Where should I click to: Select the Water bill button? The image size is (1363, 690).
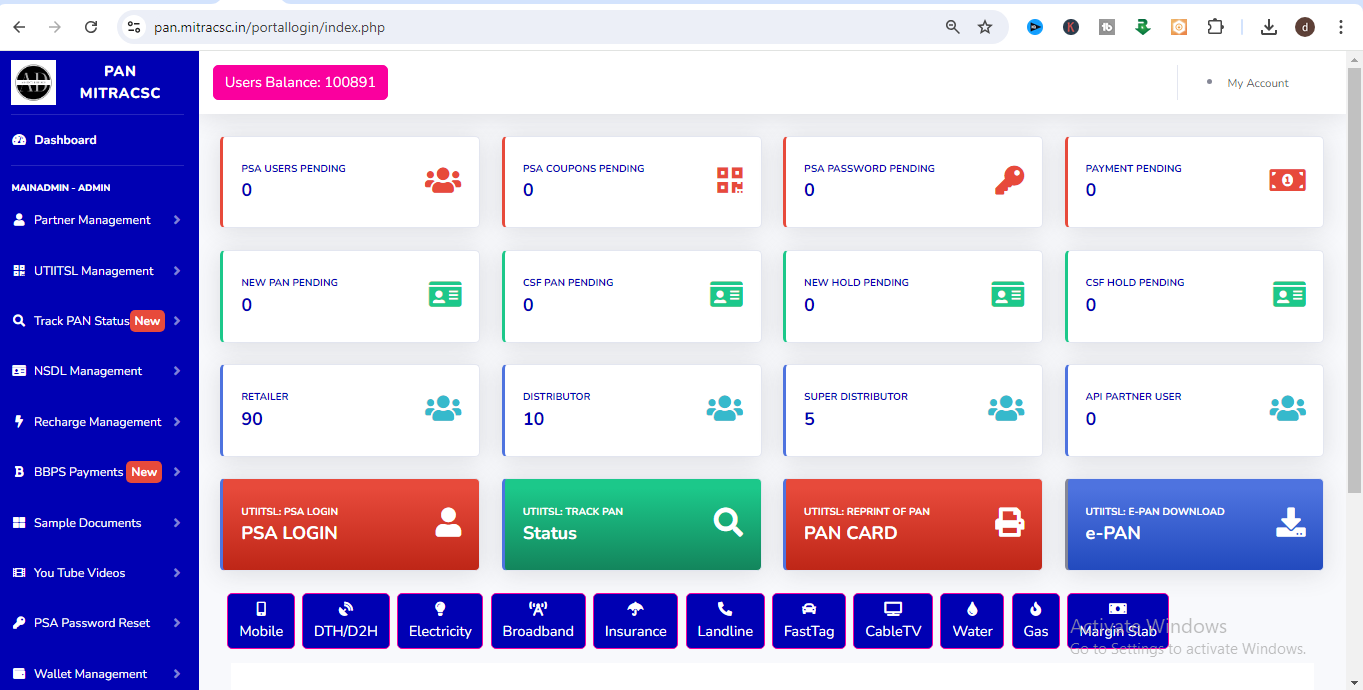click(x=973, y=621)
